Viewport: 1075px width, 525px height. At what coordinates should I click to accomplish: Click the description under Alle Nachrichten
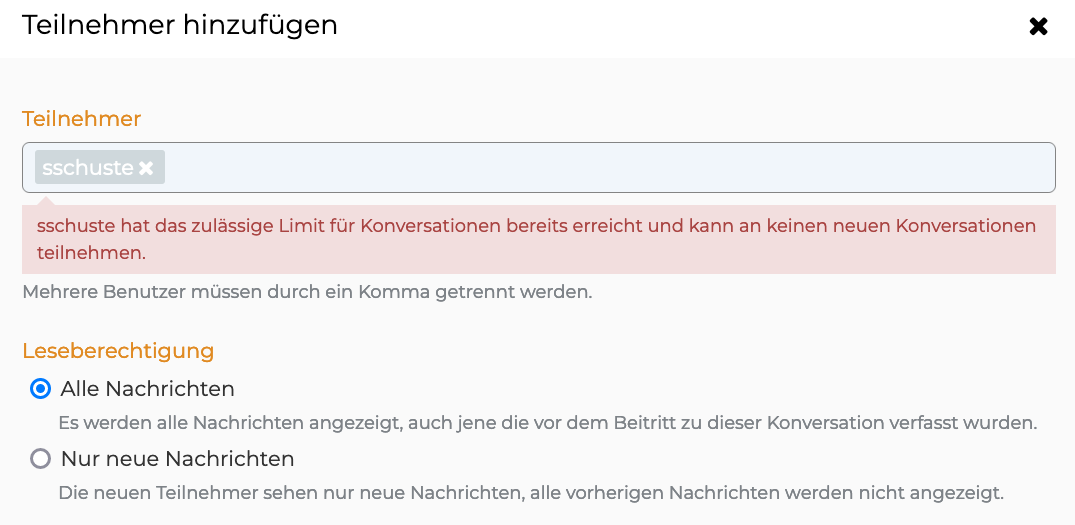click(547, 423)
